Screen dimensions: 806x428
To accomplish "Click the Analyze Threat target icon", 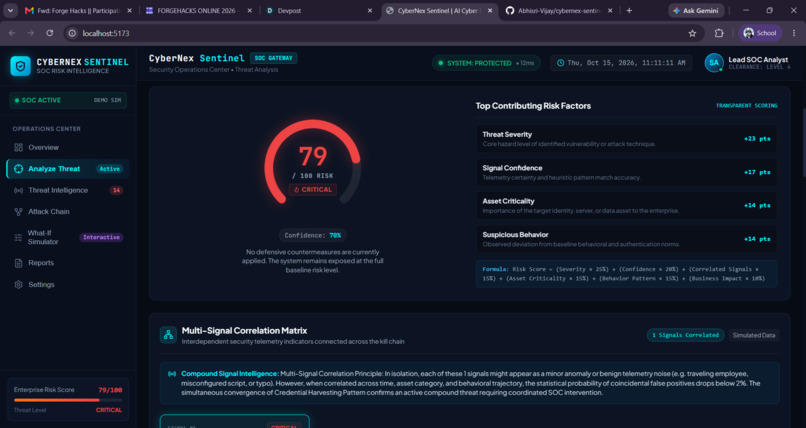I will tap(19, 169).
